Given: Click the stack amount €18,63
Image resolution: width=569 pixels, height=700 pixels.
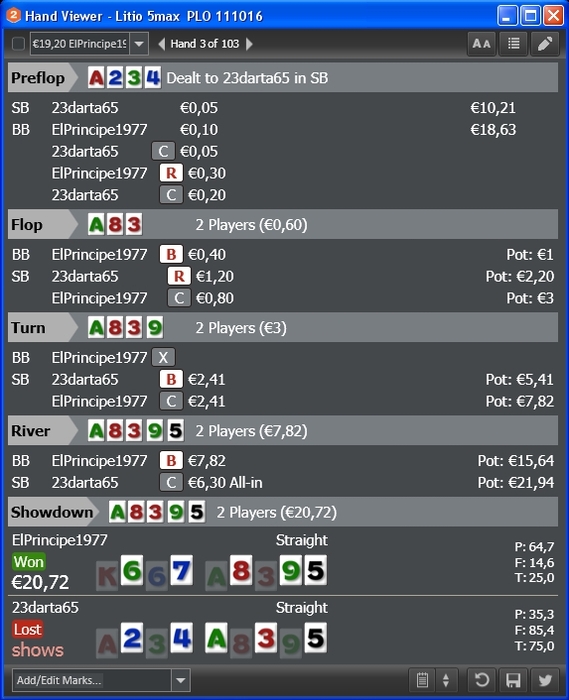Looking at the screenshot, I should tap(493, 129).
